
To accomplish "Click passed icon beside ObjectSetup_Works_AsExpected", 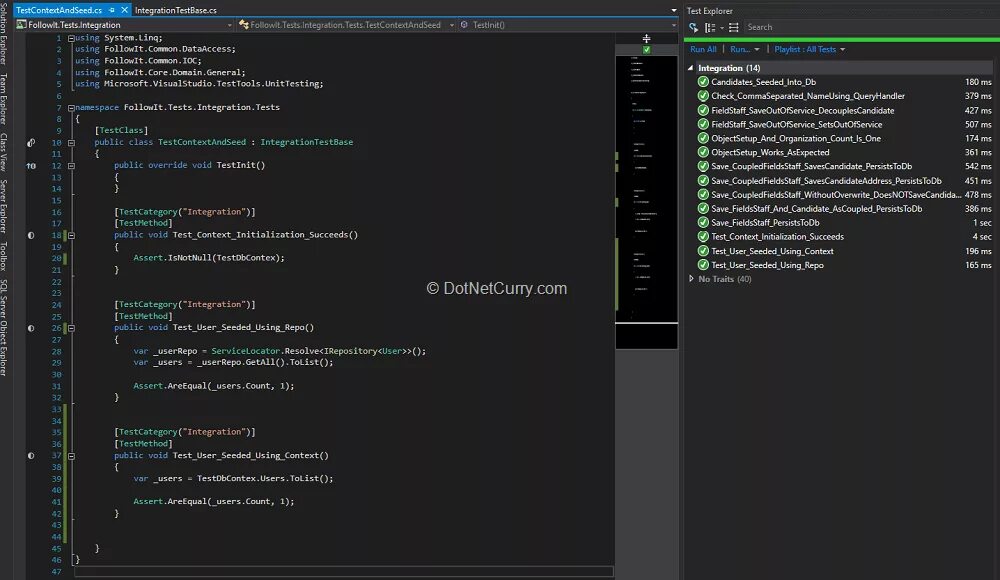I will pos(703,152).
